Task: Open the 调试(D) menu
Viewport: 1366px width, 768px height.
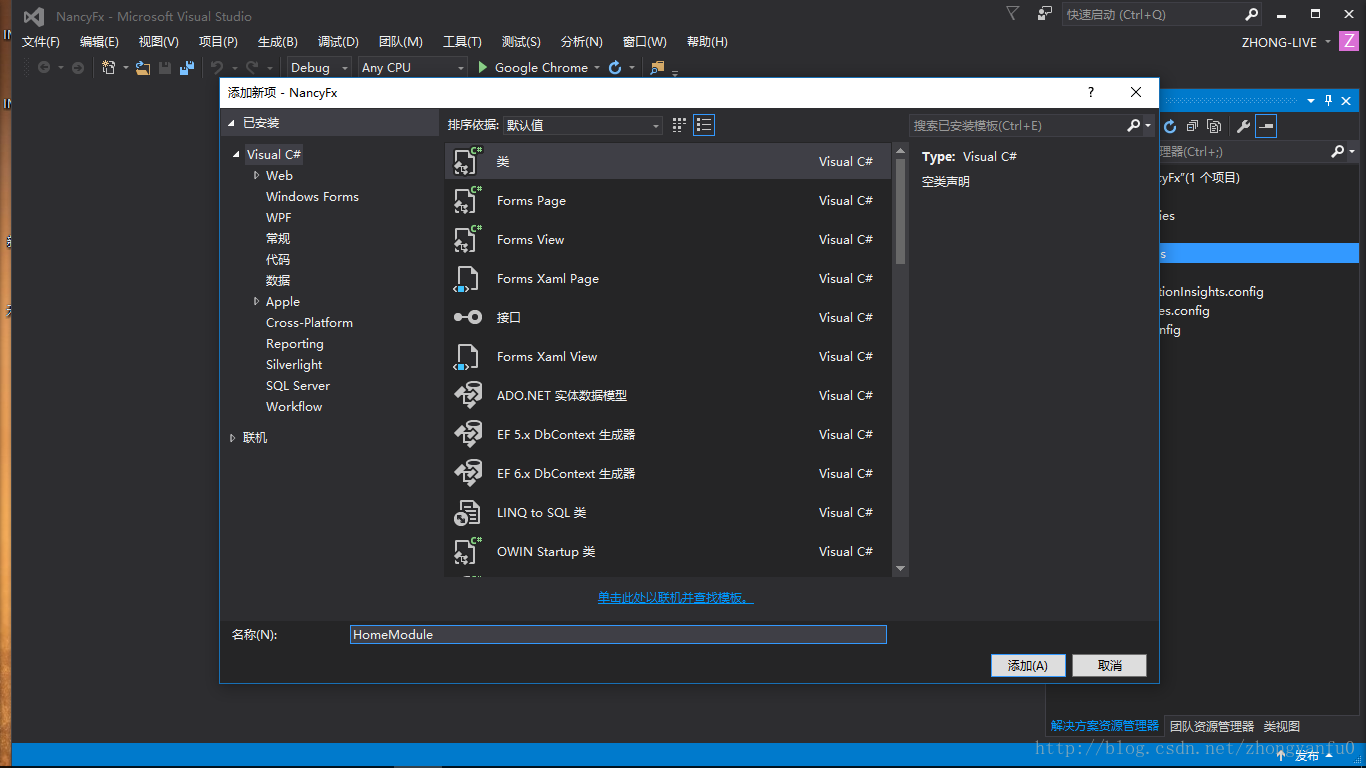Action: point(338,42)
